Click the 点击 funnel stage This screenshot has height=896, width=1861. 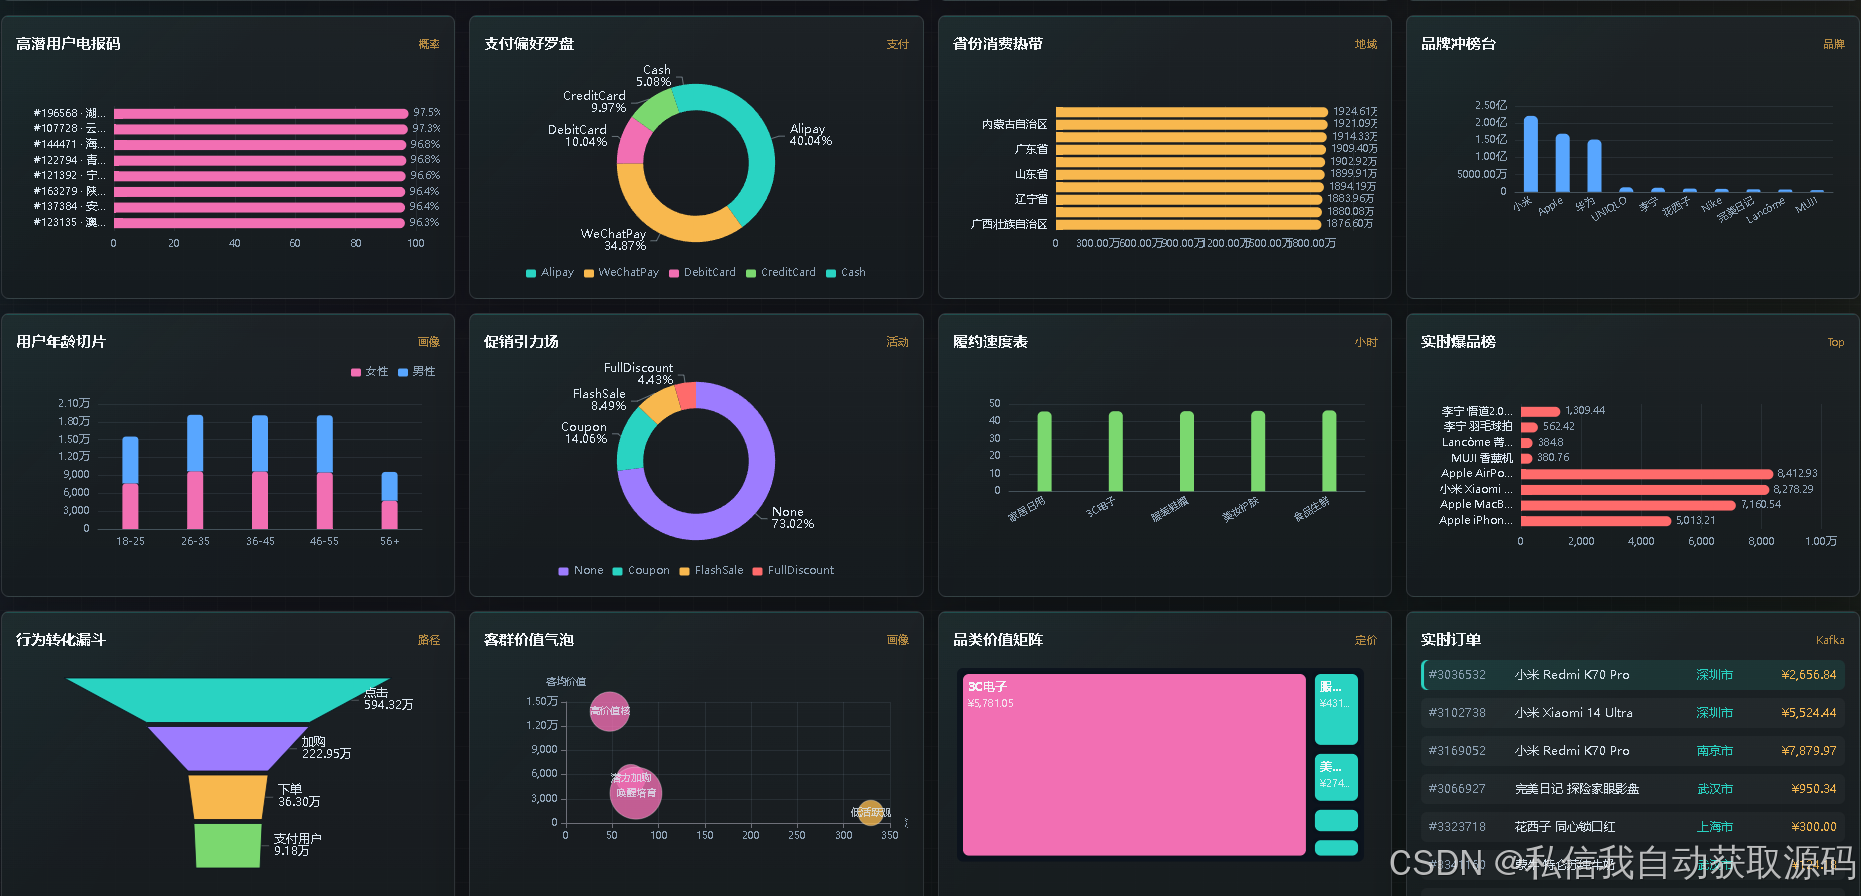click(x=227, y=699)
